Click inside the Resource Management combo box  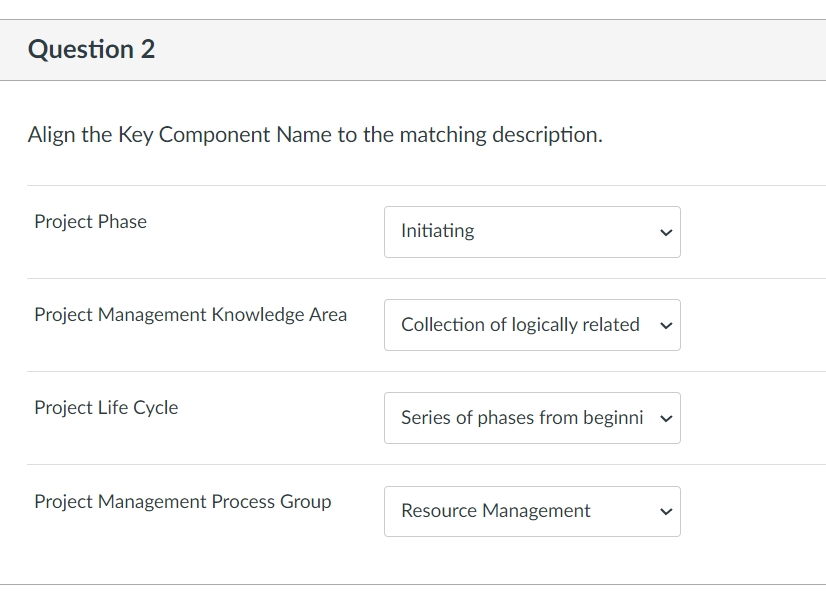tap(500, 511)
